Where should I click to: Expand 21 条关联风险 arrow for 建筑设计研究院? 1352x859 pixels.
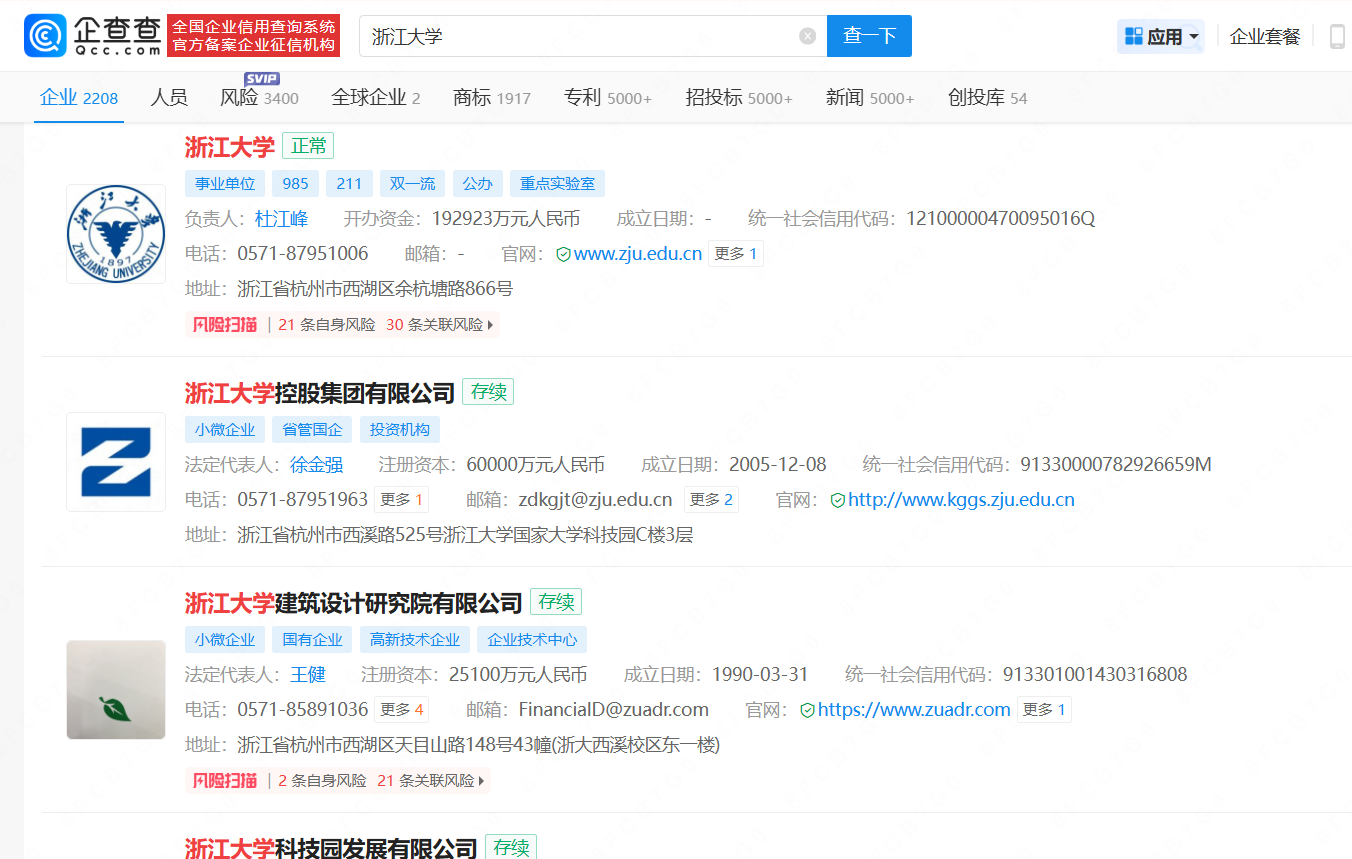click(x=482, y=781)
